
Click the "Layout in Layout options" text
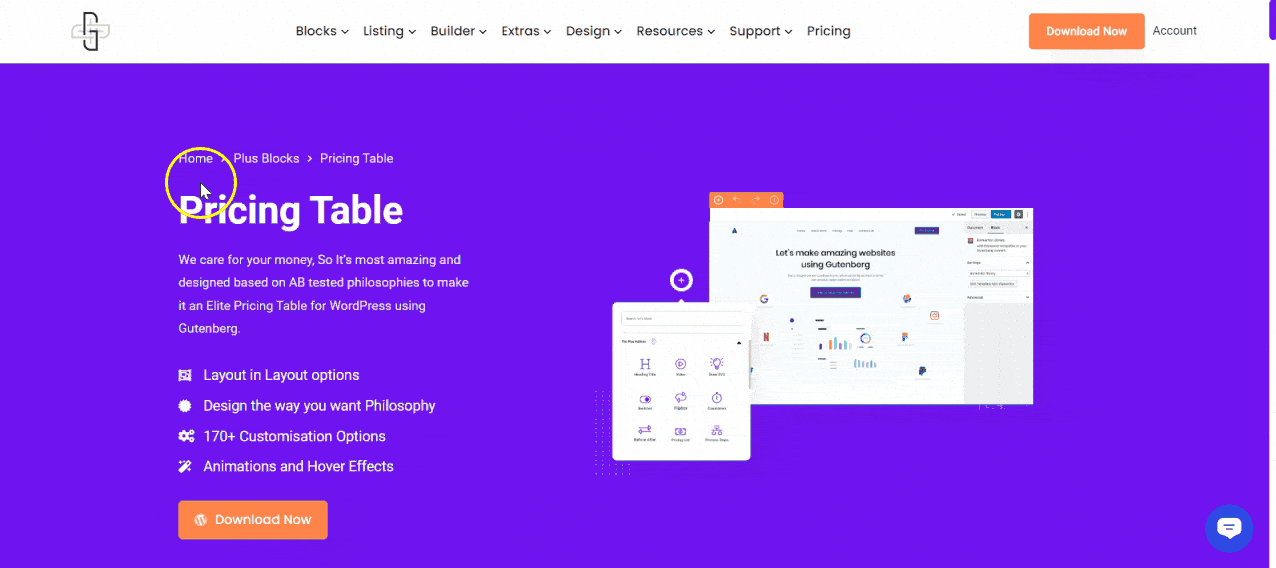[x=281, y=375]
